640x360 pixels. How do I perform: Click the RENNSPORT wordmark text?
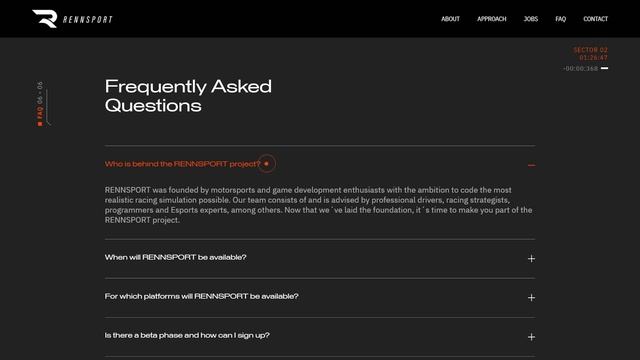87,19
